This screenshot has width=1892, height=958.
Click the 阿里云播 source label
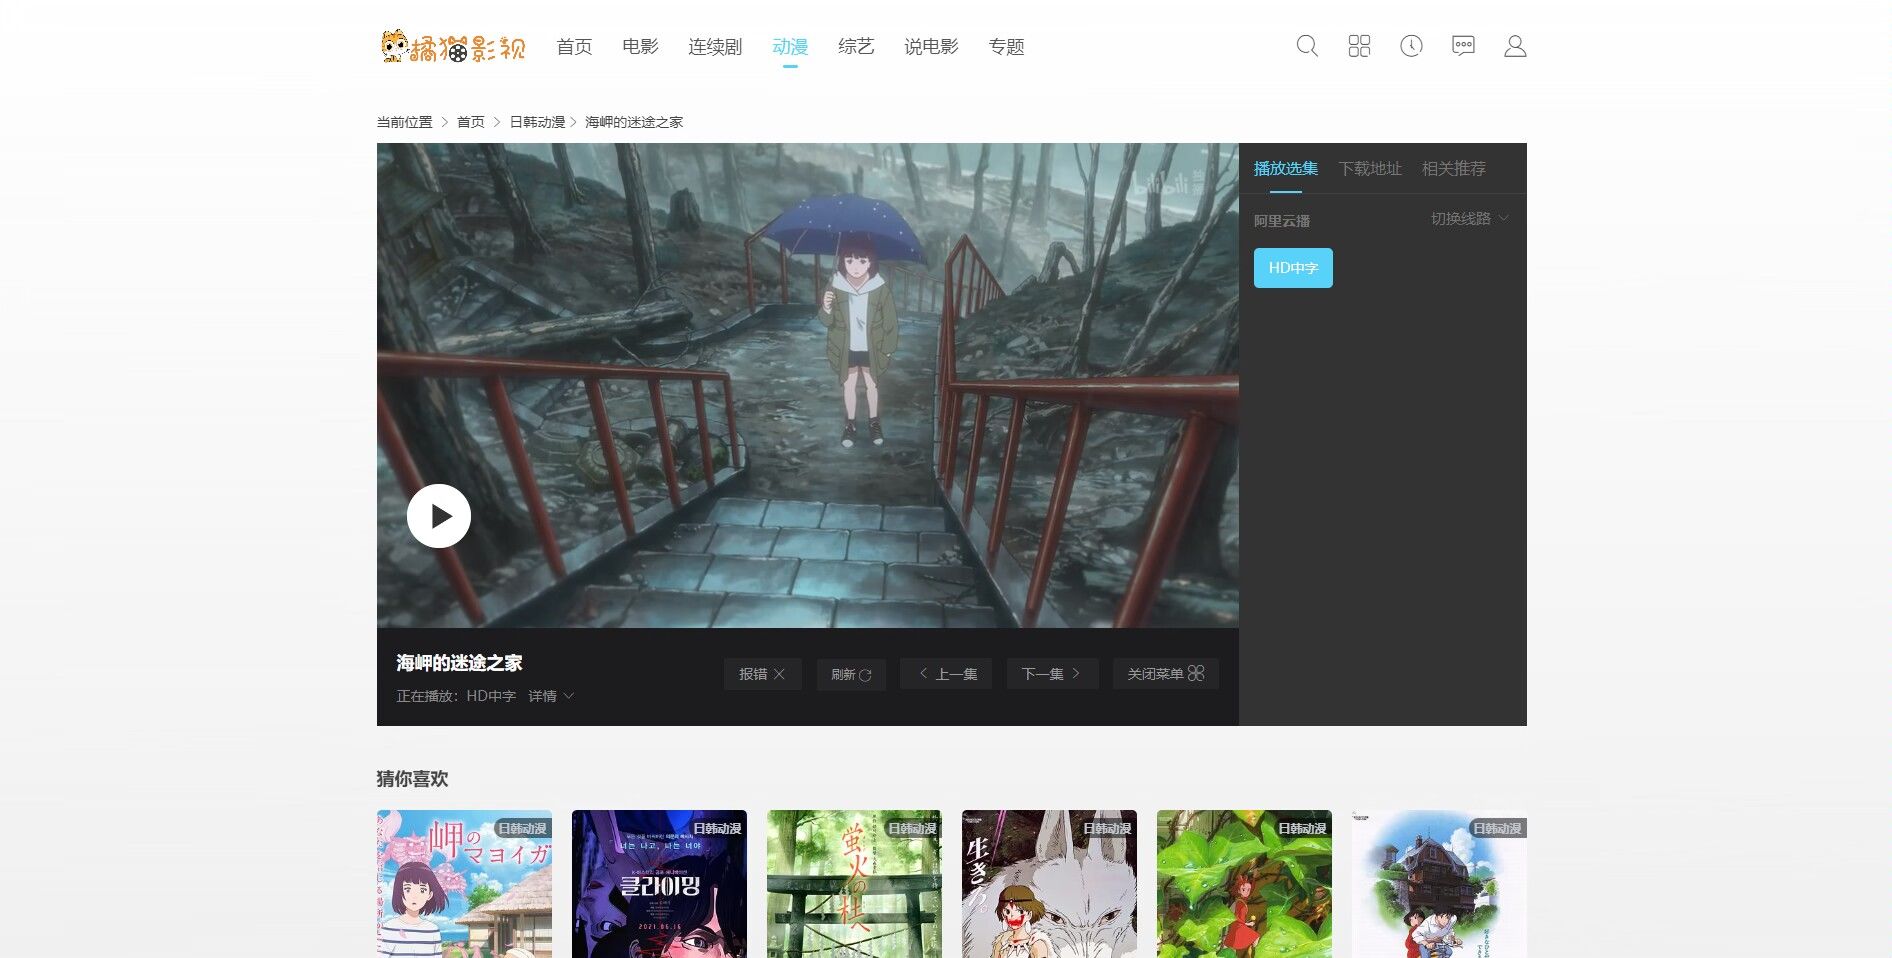pyautogui.click(x=1282, y=221)
